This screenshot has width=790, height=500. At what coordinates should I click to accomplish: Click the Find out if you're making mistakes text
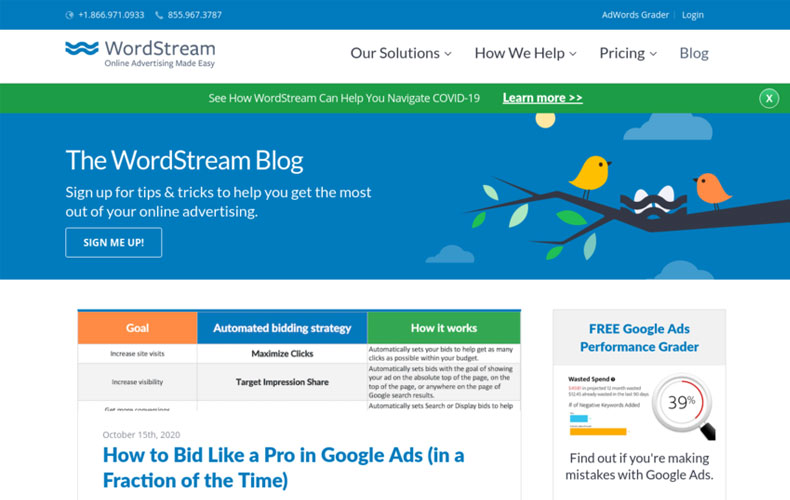(x=639, y=466)
